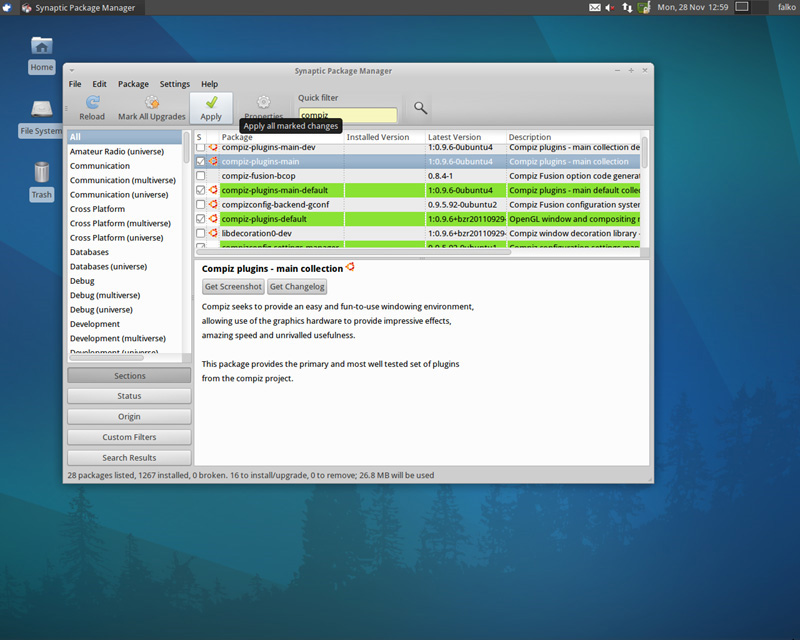Click the Get Screenshot button
The height and width of the screenshot is (640, 800).
[x=233, y=287]
